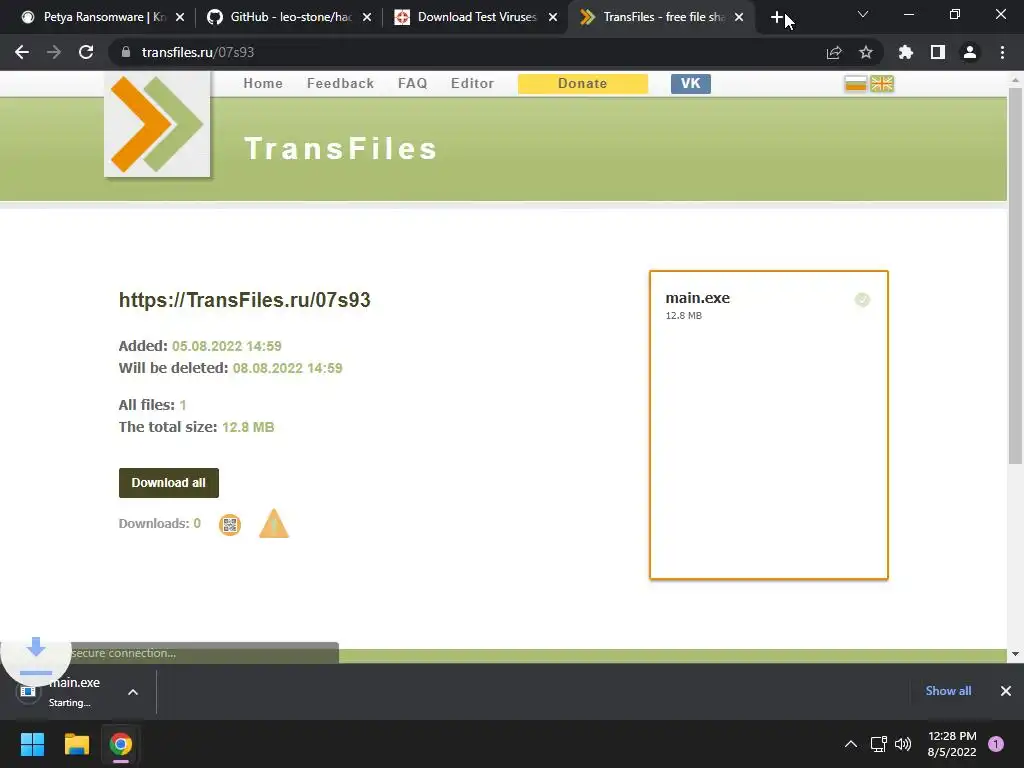Switch language with the UK flag
The image size is (1024, 768).
(882, 84)
